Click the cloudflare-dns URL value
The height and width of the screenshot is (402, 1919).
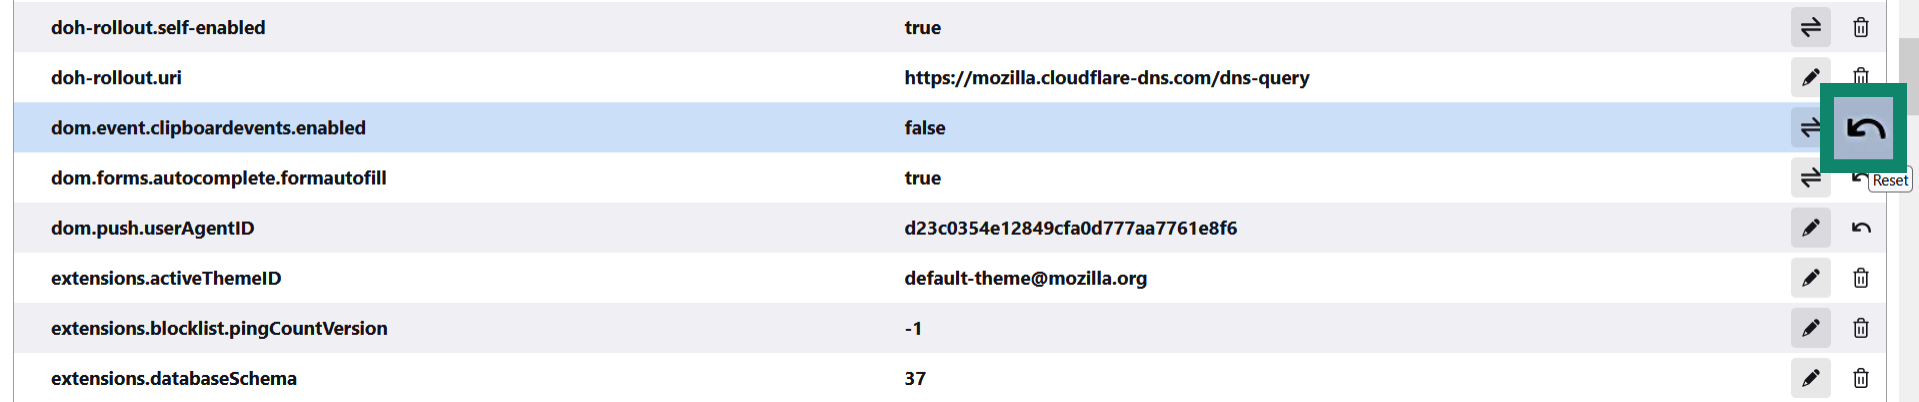(x=1106, y=78)
